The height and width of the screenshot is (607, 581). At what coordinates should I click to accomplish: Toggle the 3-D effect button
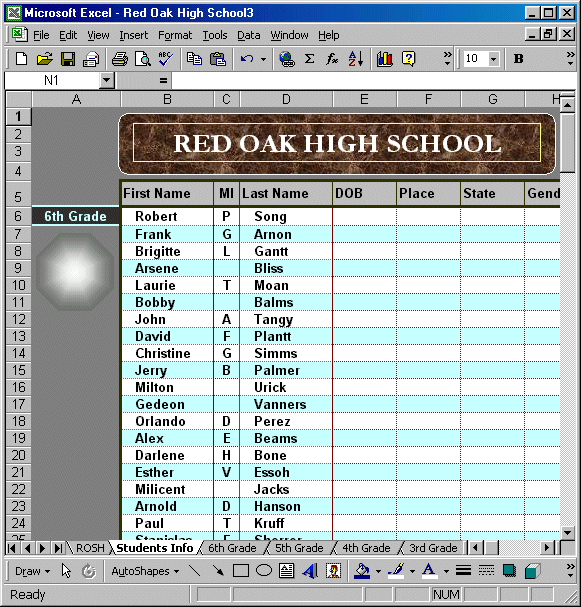[x=532, y=571]
